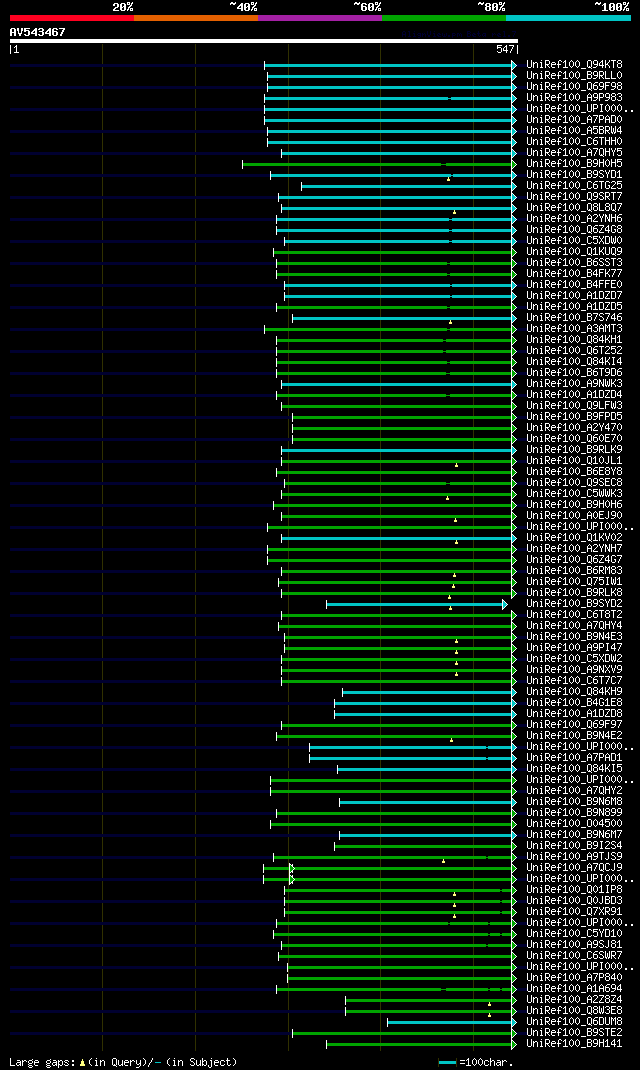Select the UniRef100_B6SST3 label

(574, 263)
